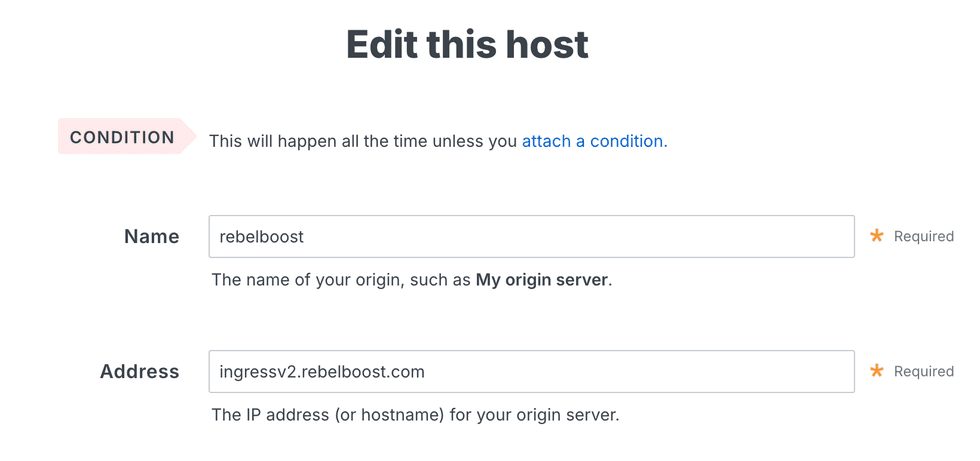The width and height of the screenshot is (980, 461).
Task: Focus the Address input with ingressv2.rebelboost.com
Action: click(531, 371)
